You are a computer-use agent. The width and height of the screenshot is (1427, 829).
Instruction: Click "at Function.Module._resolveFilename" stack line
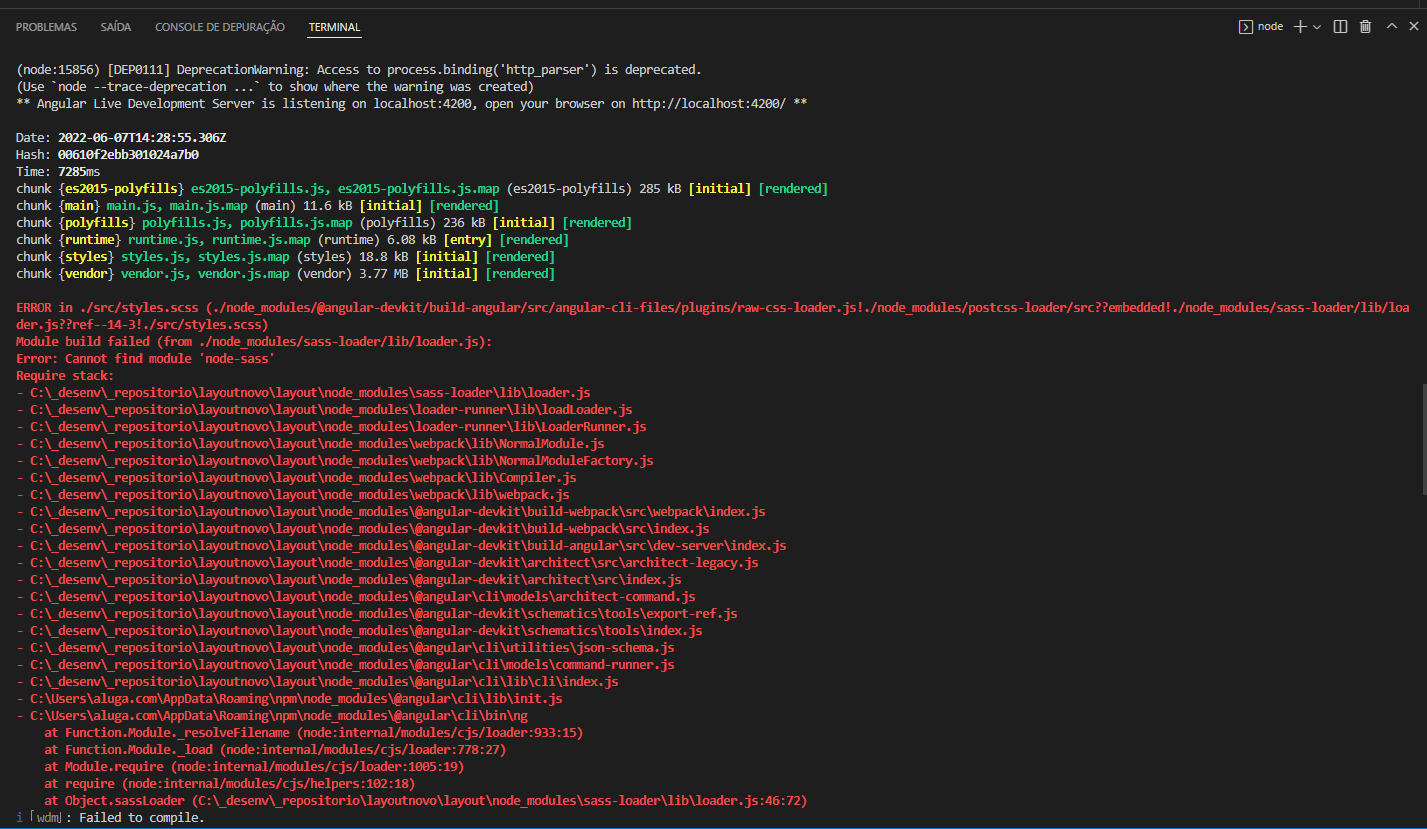pos(314,733)
